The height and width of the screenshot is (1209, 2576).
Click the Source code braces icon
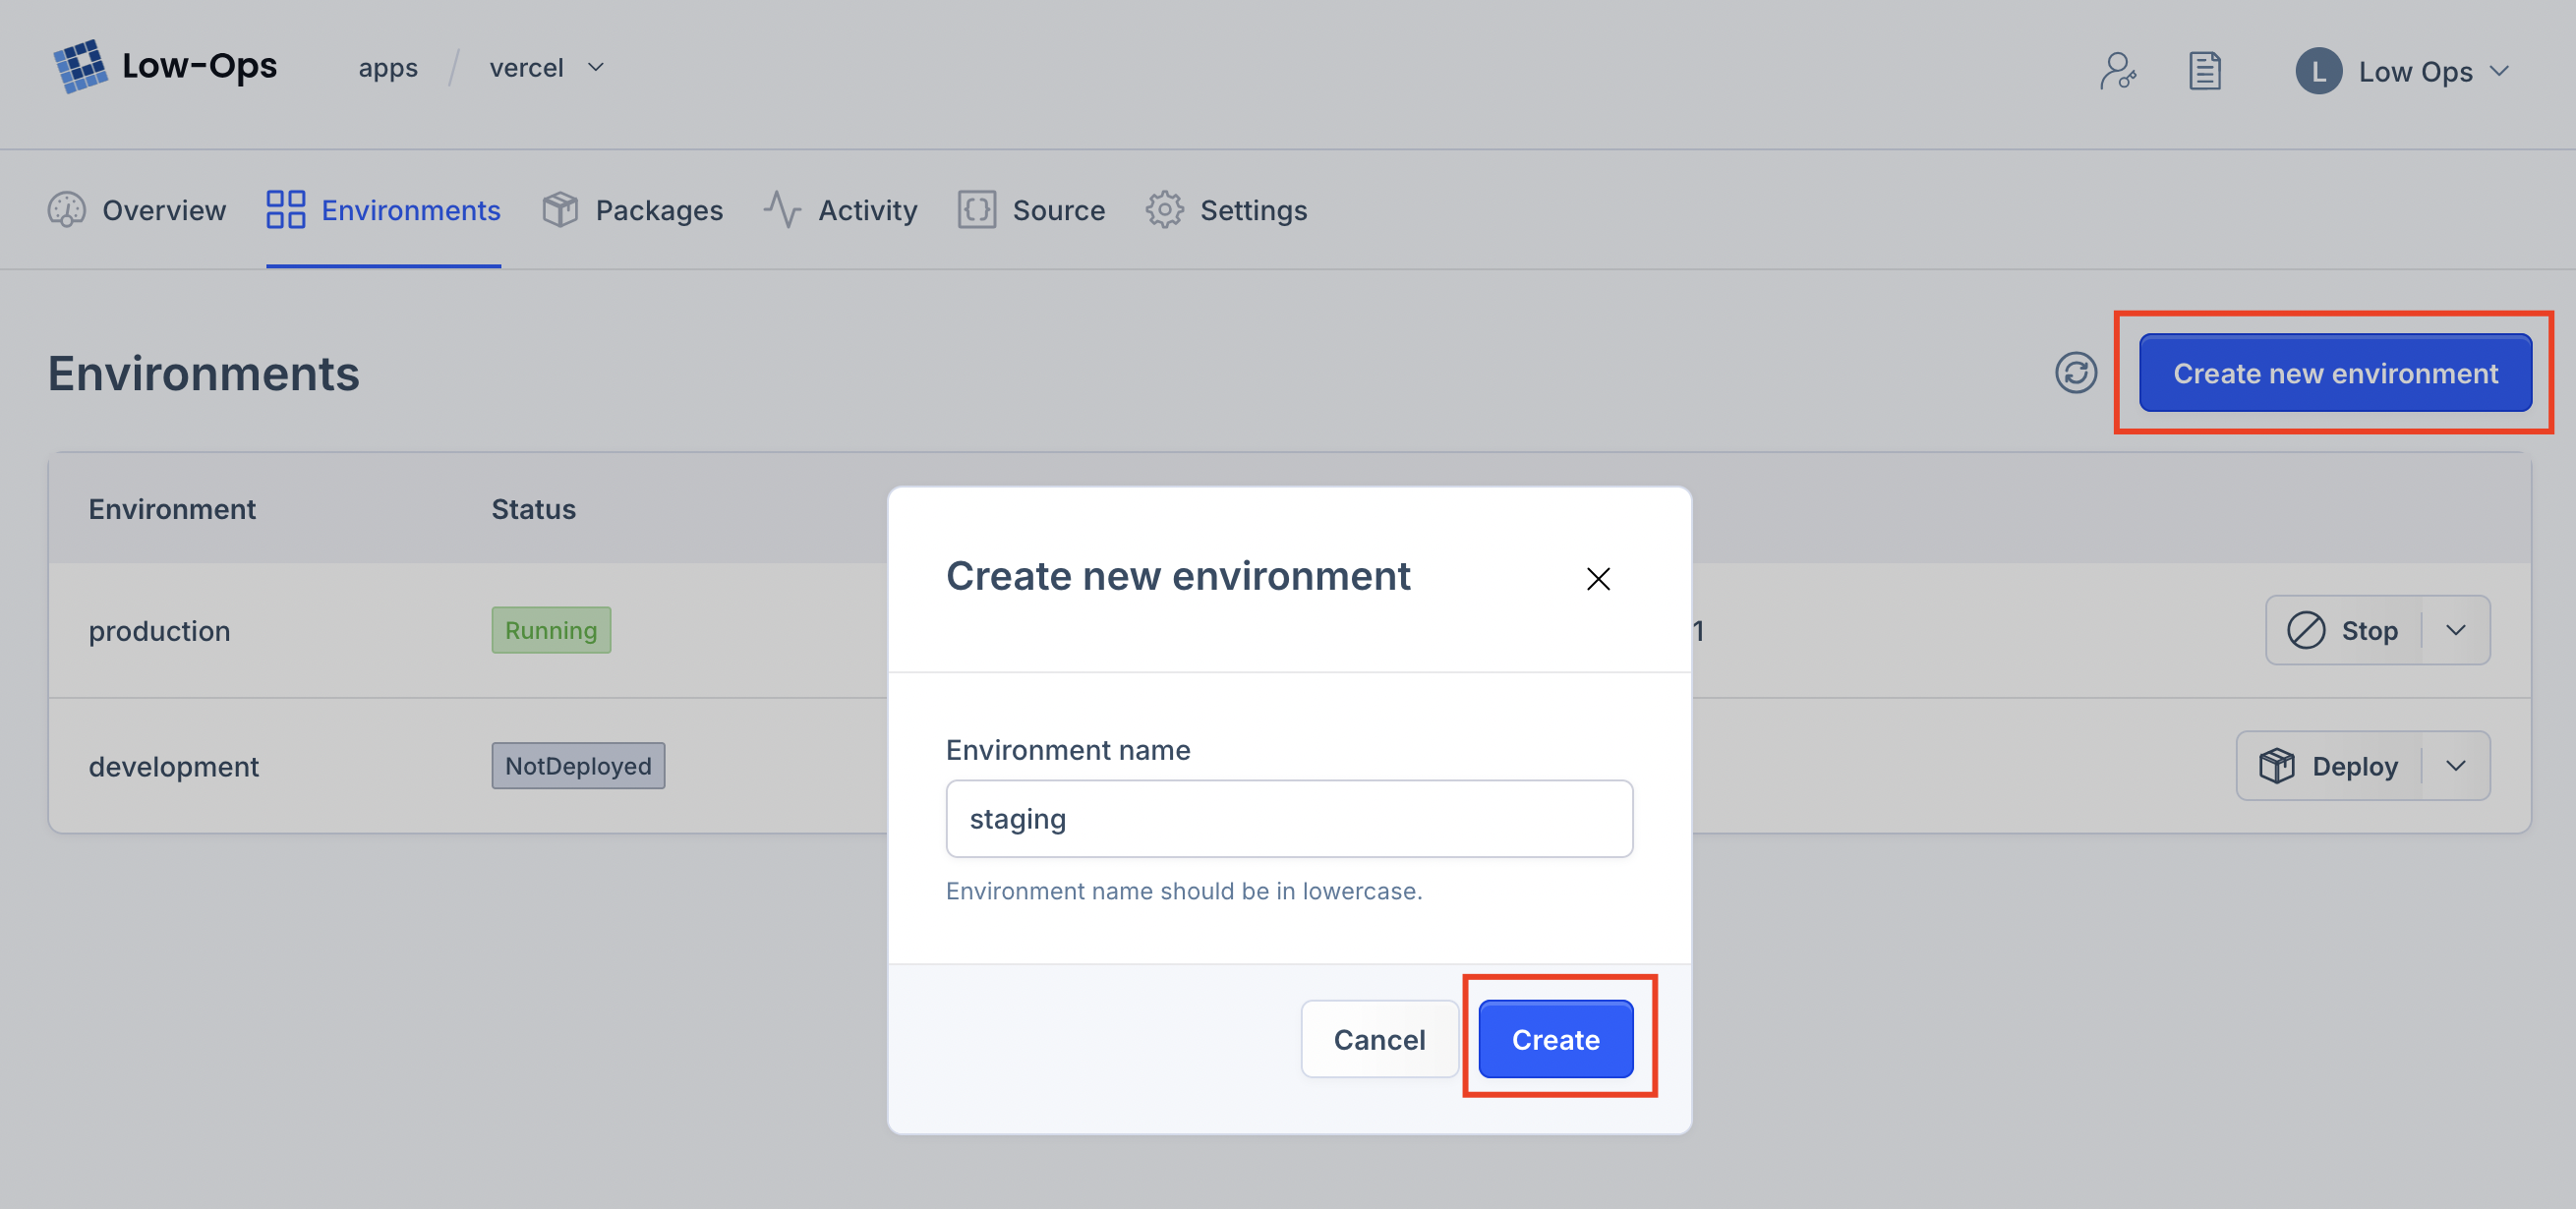(975, 210)
